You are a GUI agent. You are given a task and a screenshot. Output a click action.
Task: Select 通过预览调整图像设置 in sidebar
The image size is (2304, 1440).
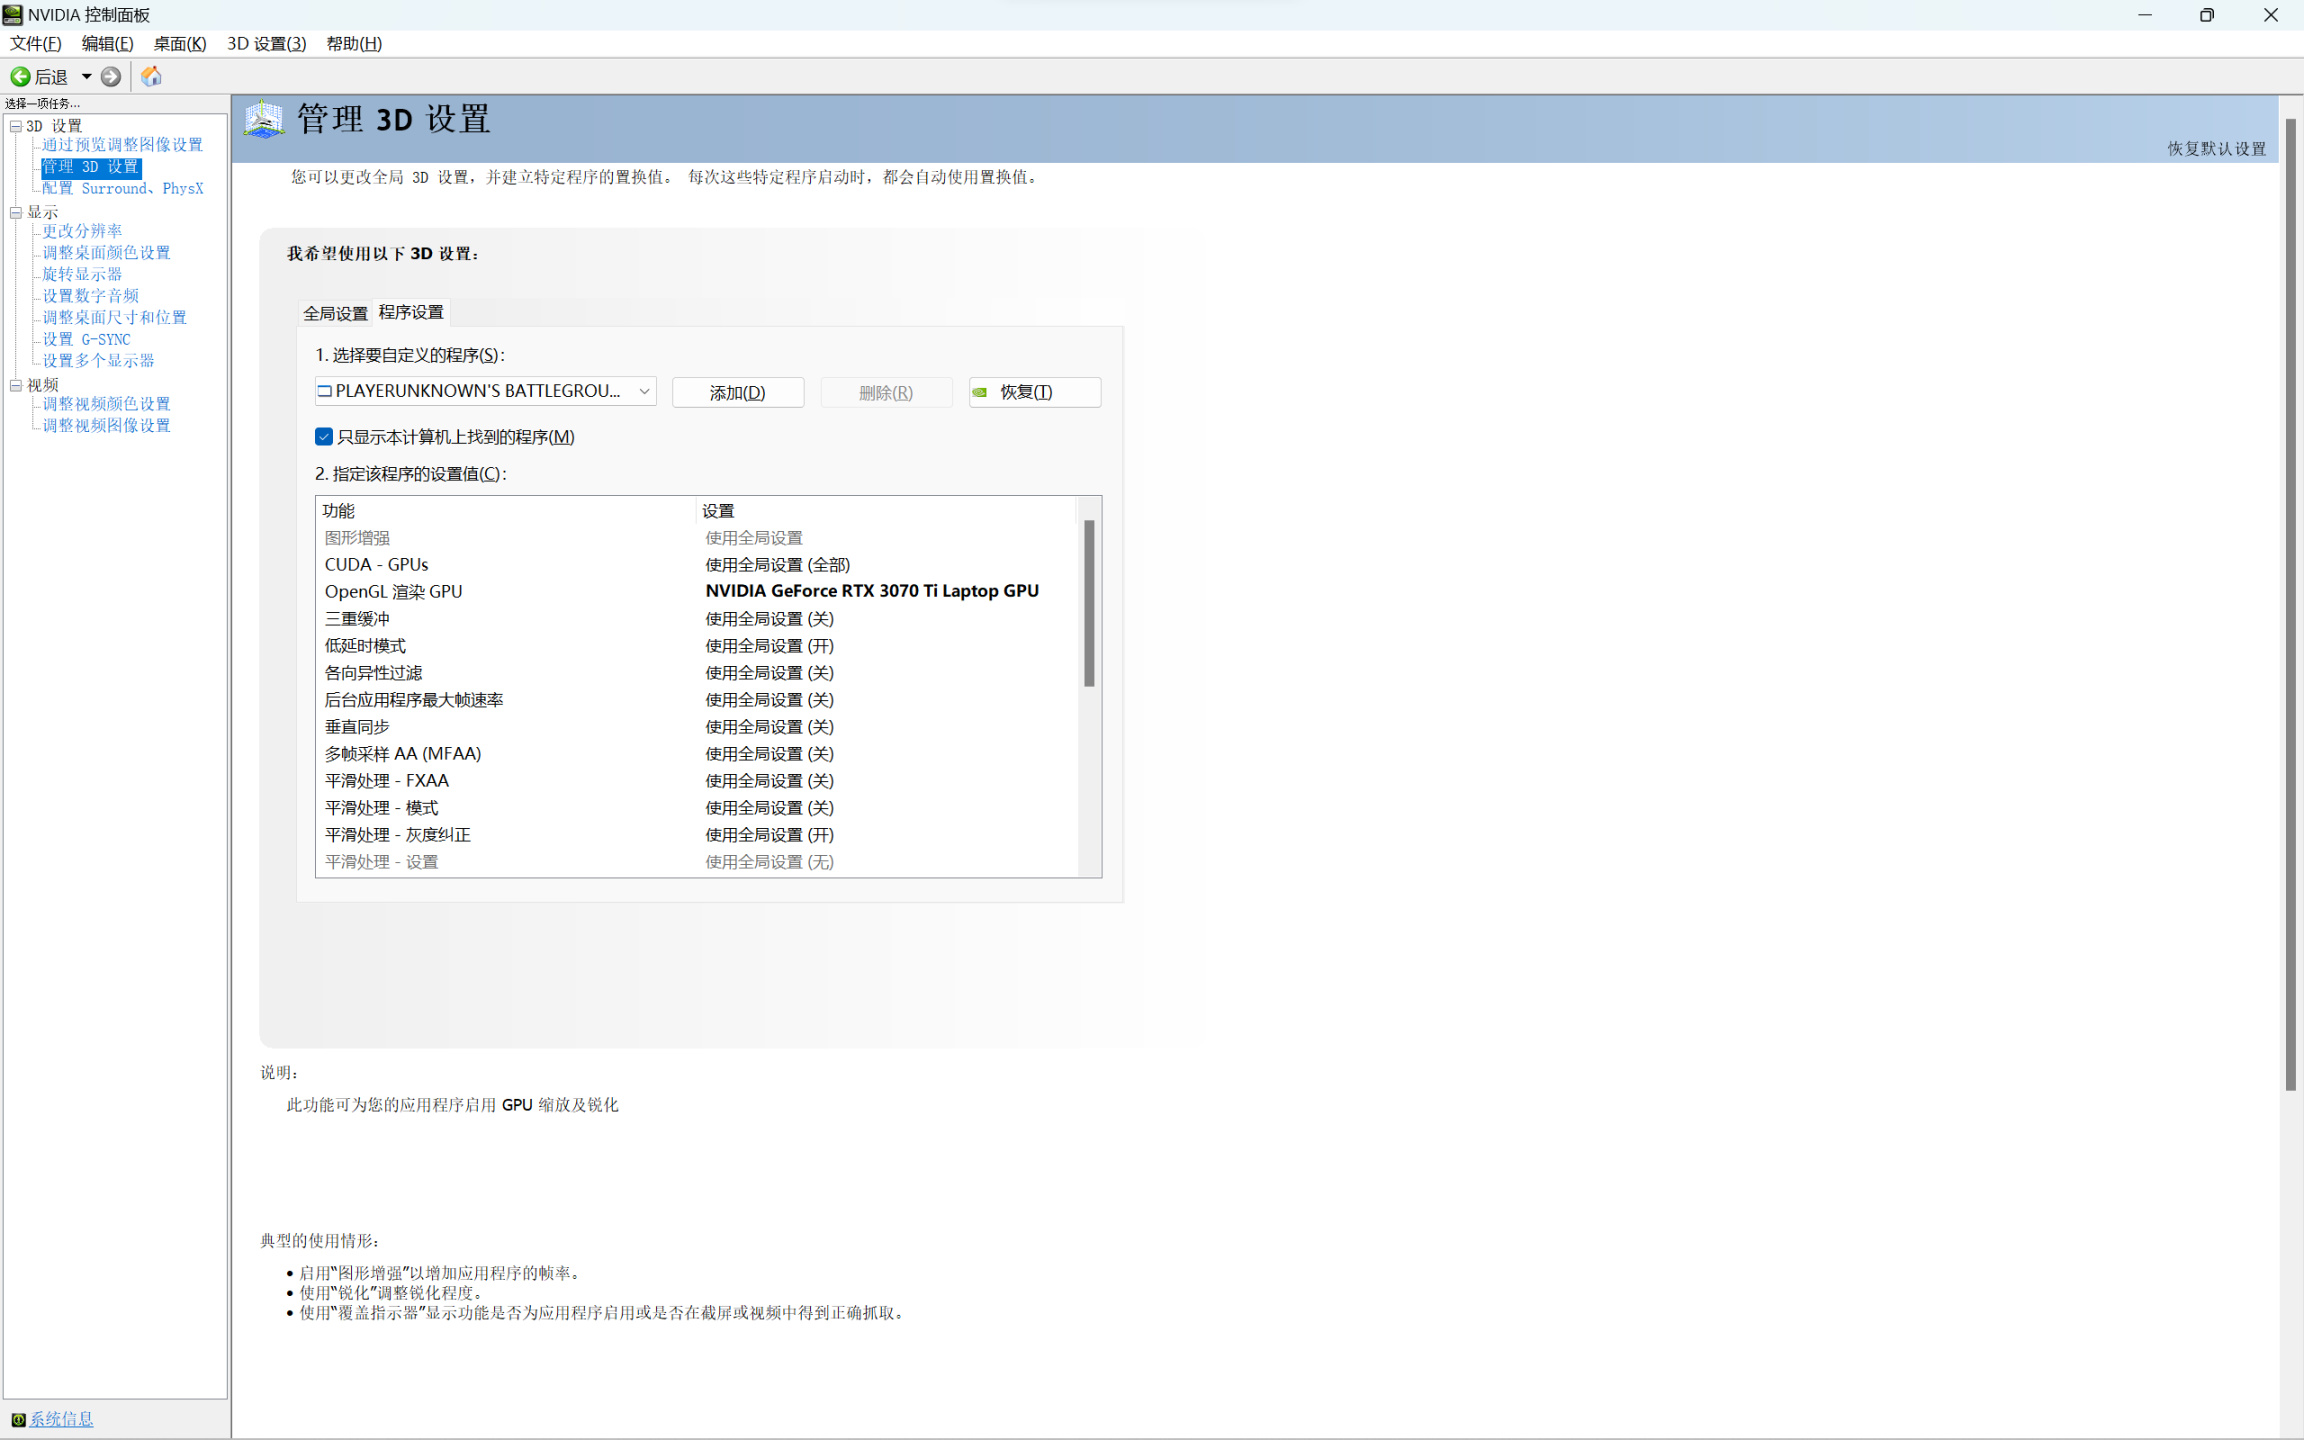point(122,145)
